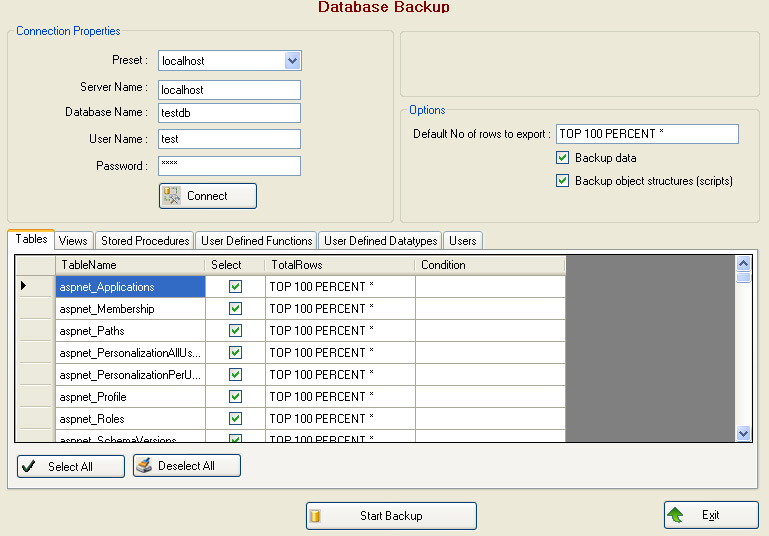Click TotalRows cell for aspnet_Profile
The image size is (769, 536).
pyautogui.click(x=340, y=396)
